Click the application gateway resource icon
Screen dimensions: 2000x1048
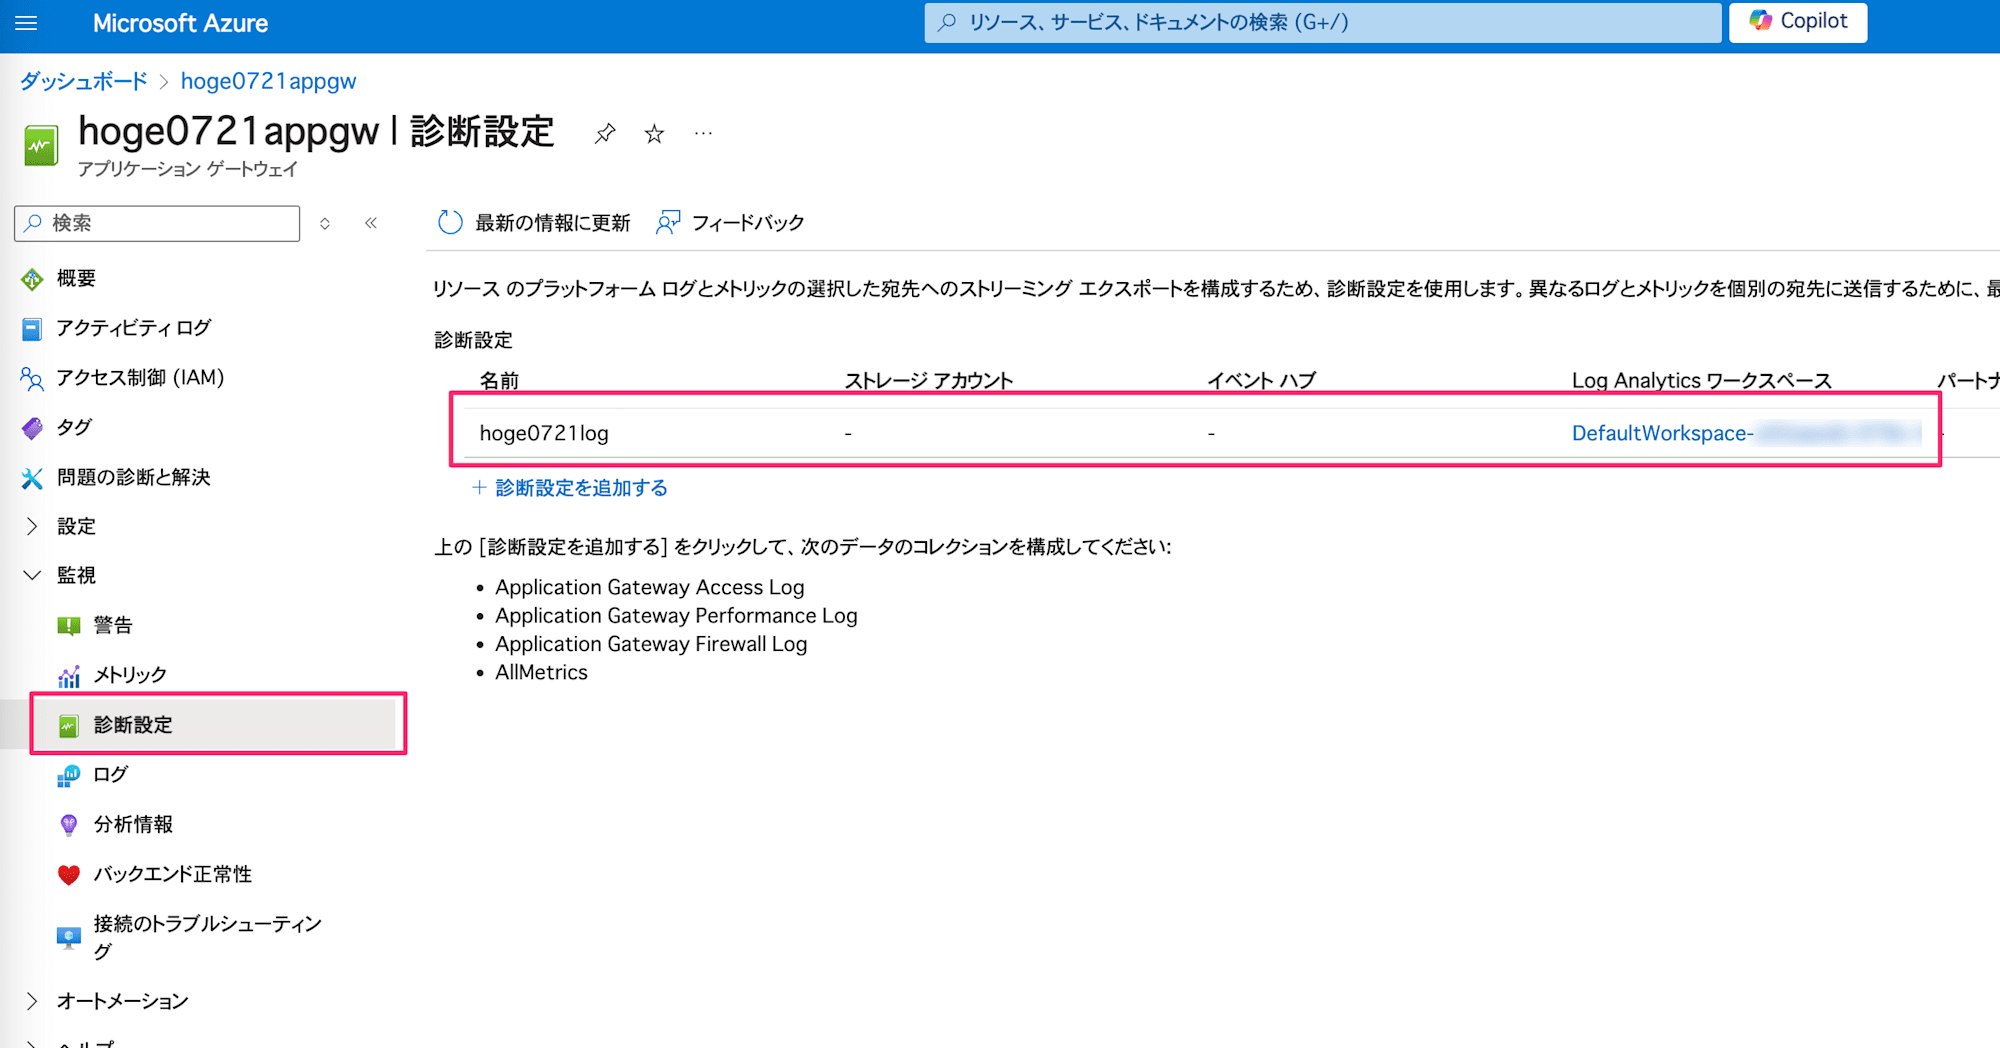pos(41,145)
